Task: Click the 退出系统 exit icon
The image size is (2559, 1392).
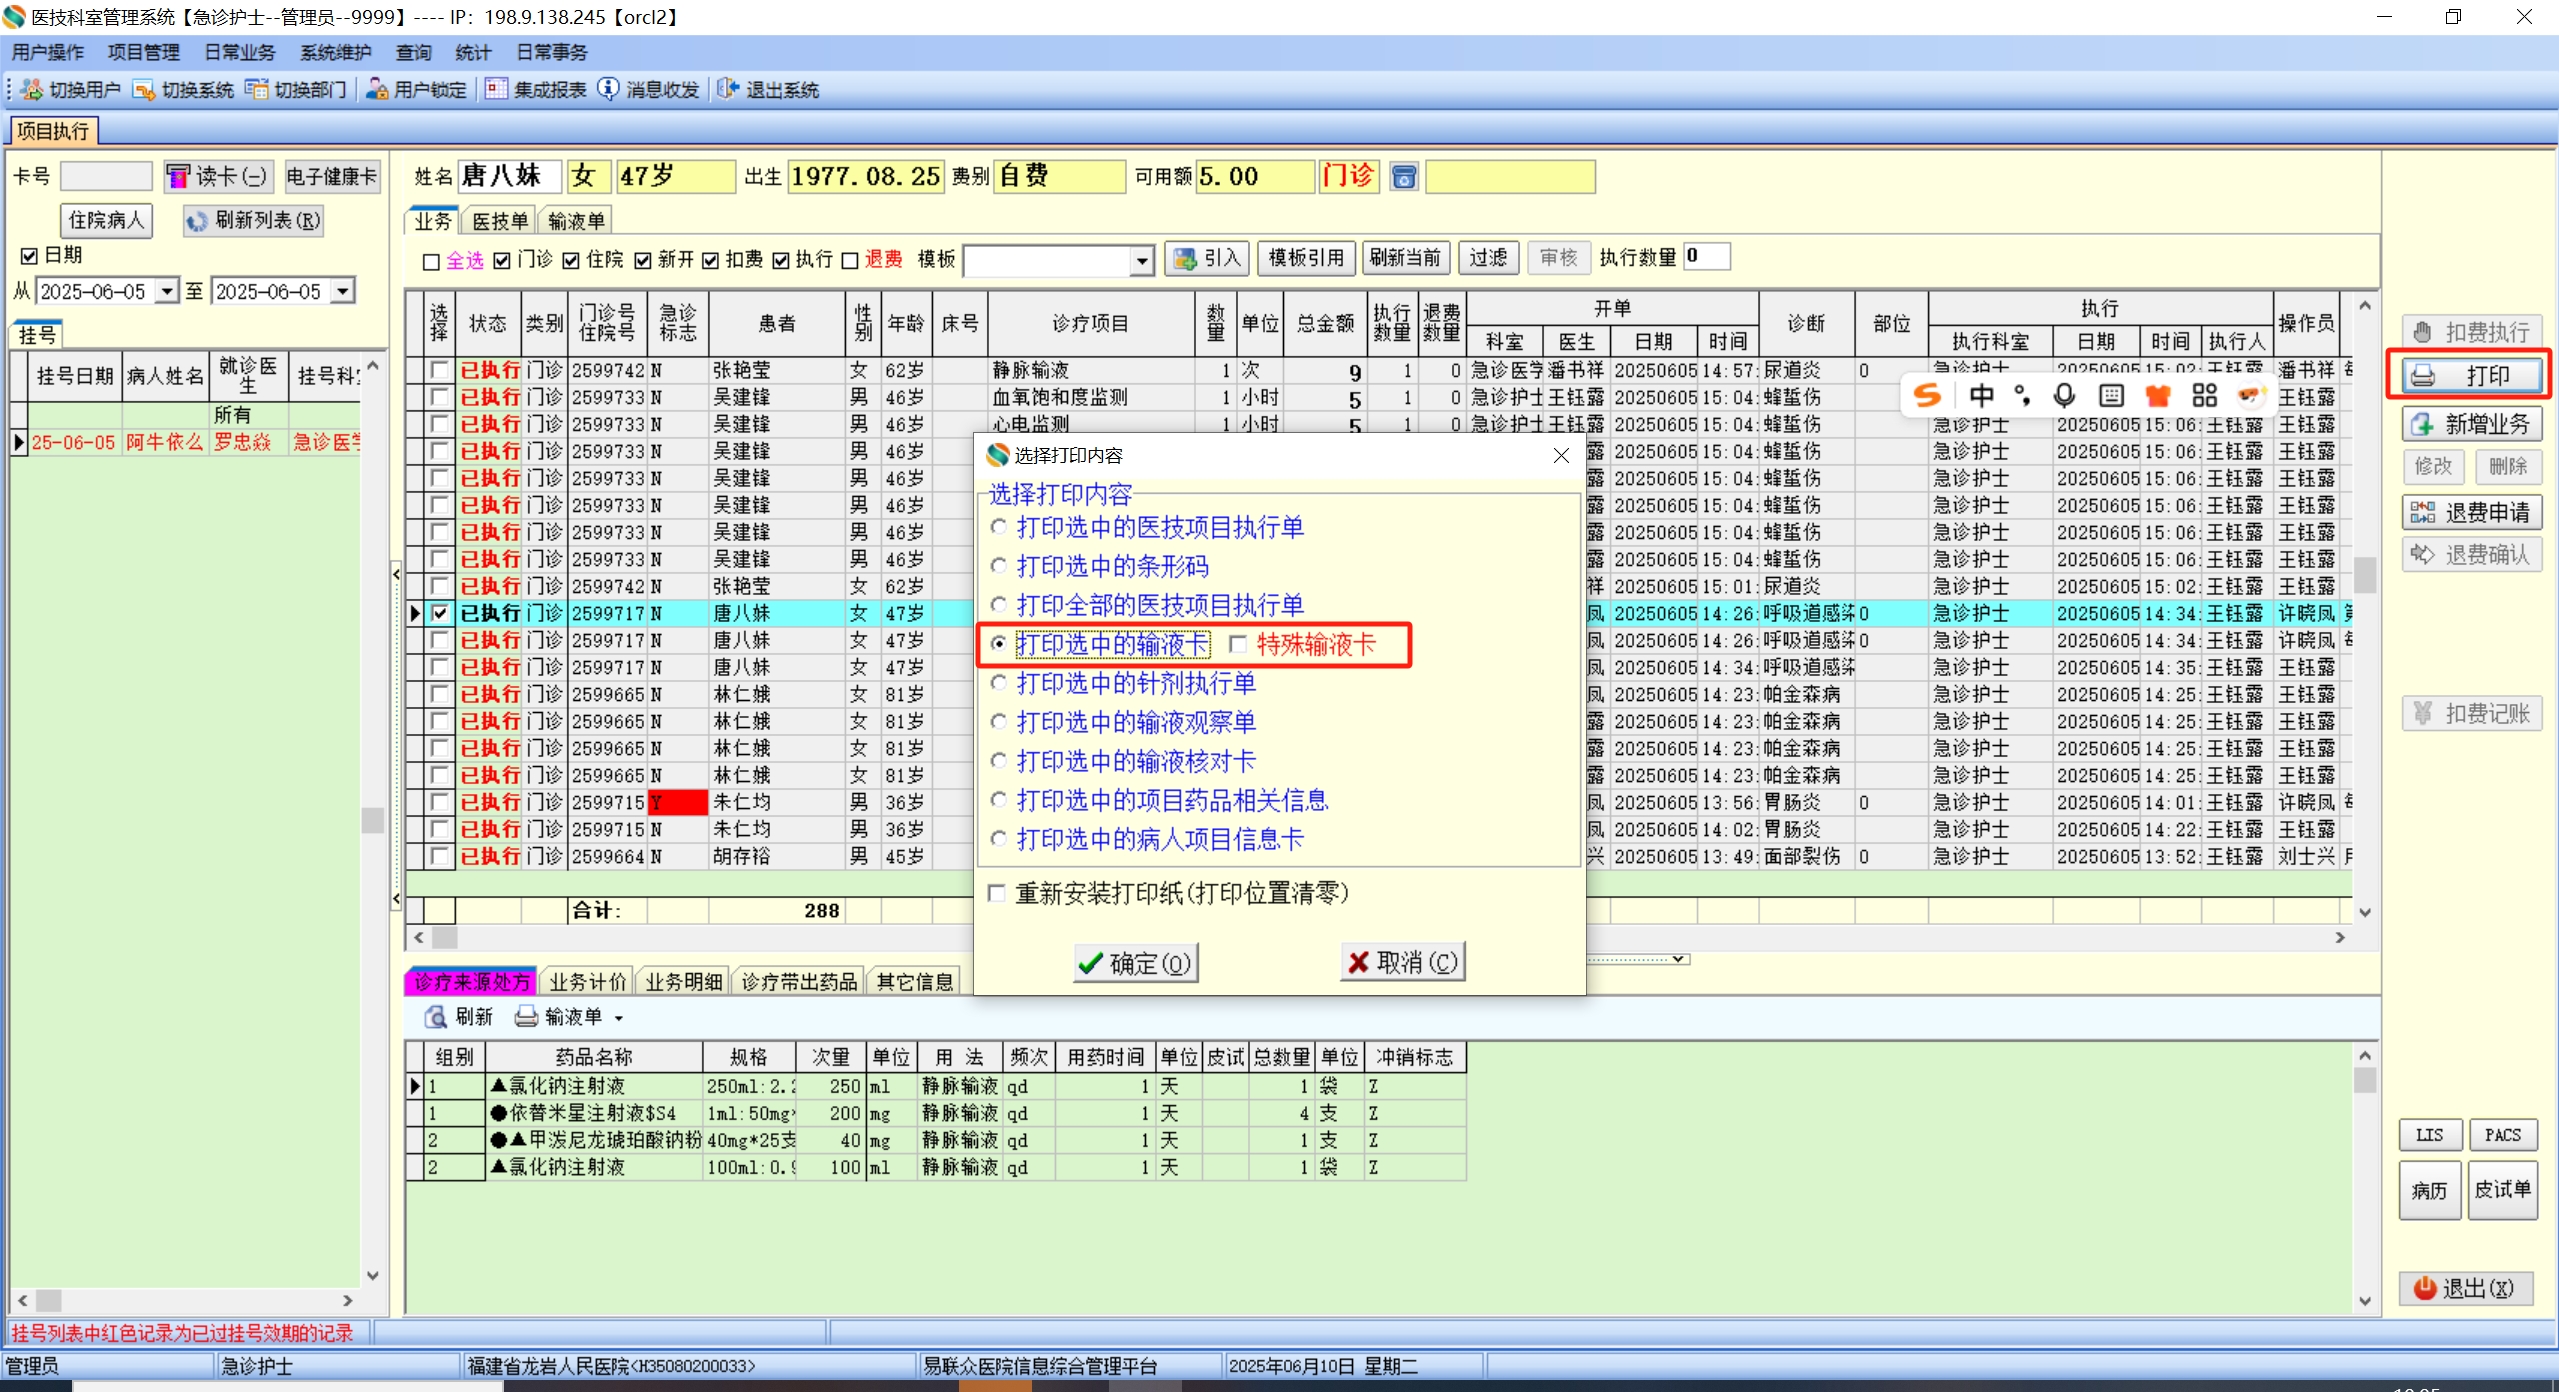Action: click(728, 90)
